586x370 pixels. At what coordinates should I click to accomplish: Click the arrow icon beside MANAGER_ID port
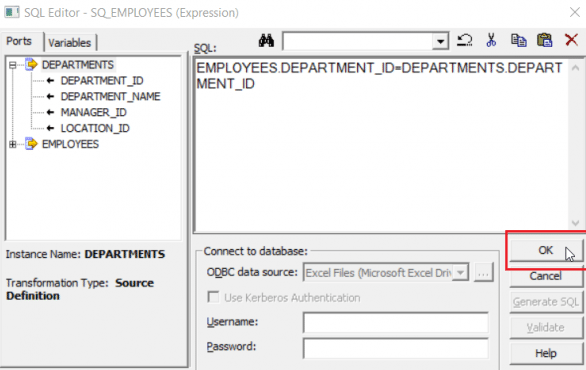point(50,112)
